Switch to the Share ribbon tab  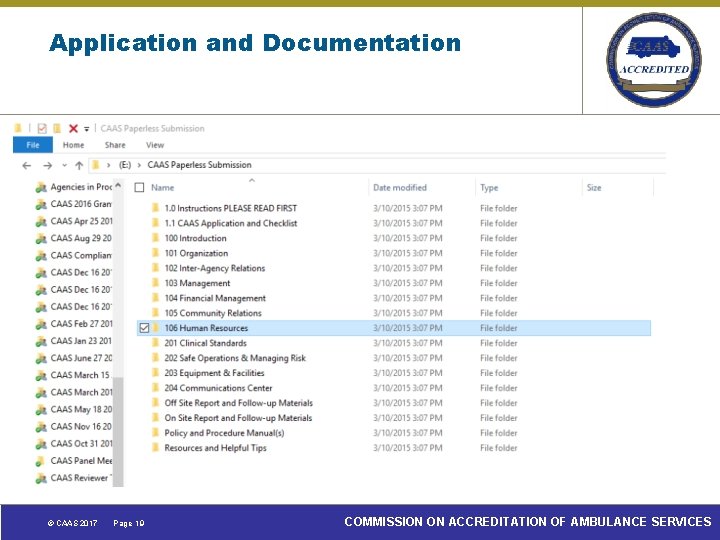pyautogui.click(x=115, y=145)
